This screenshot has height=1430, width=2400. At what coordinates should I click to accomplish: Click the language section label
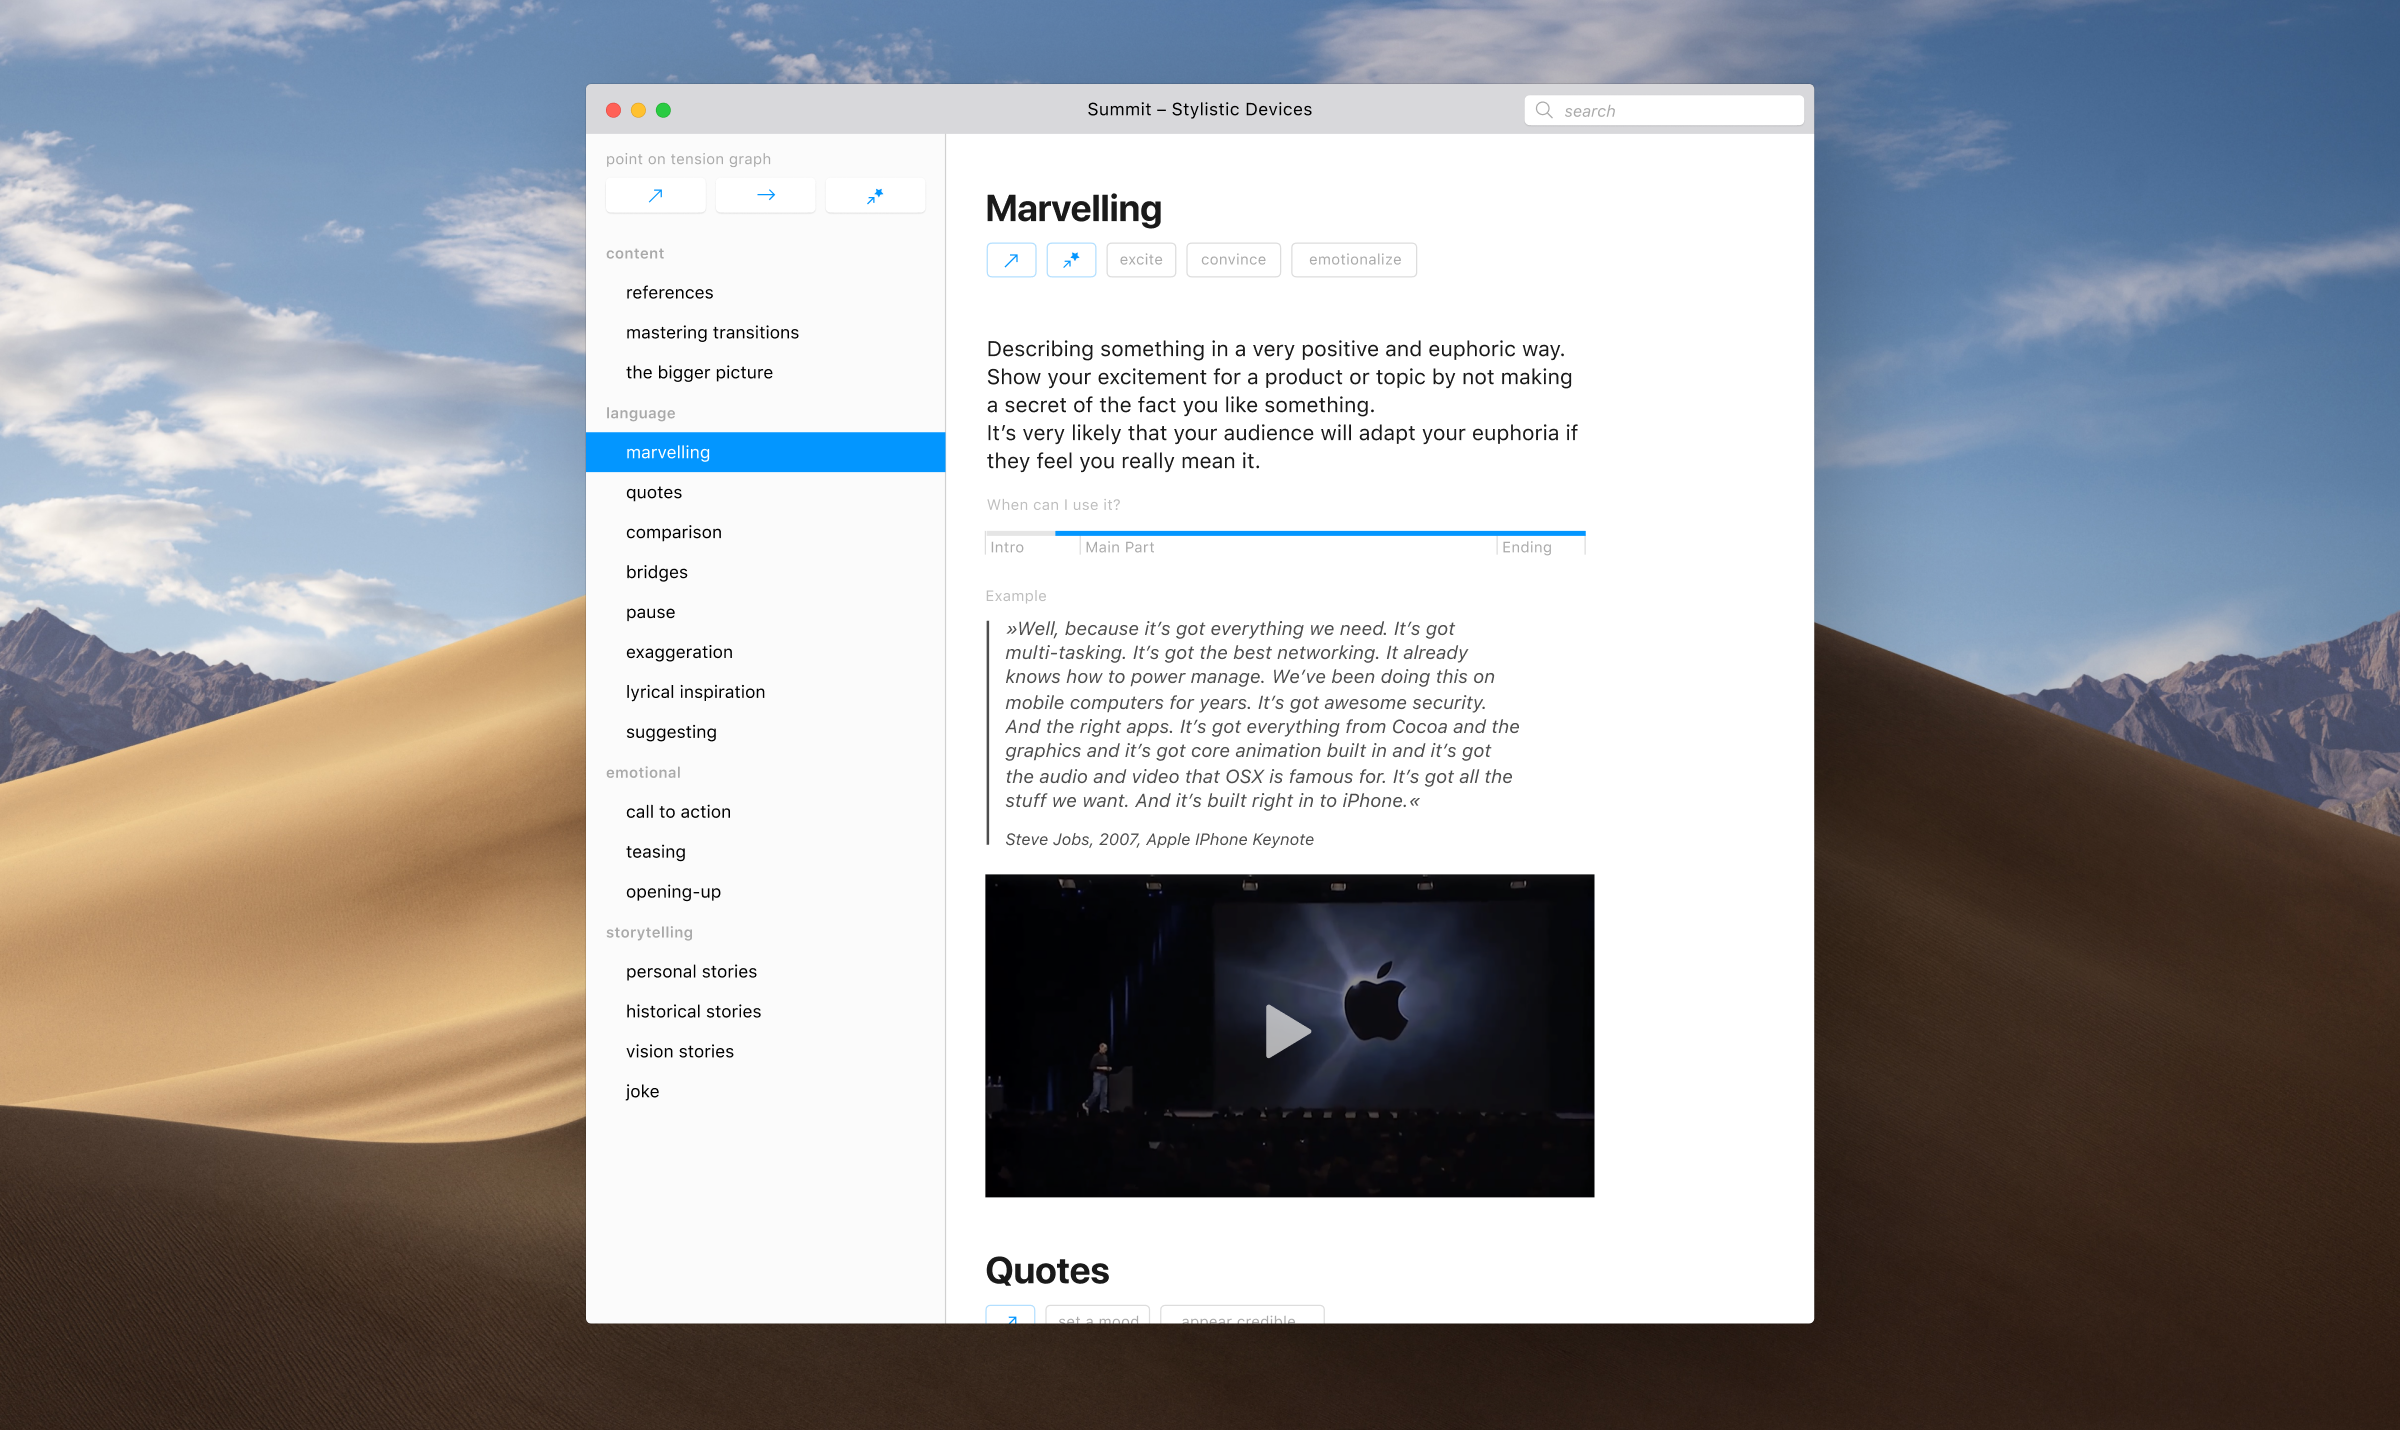coord(640,413)
